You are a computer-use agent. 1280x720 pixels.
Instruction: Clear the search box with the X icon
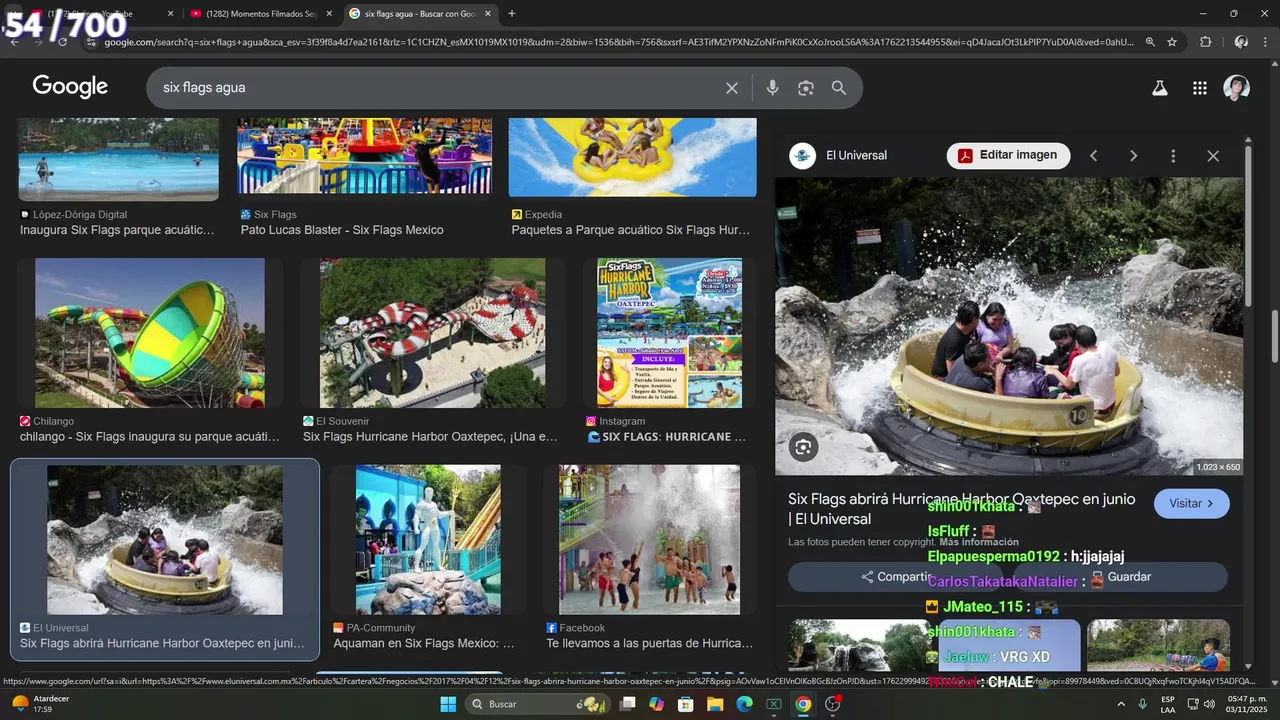point(732,88)
